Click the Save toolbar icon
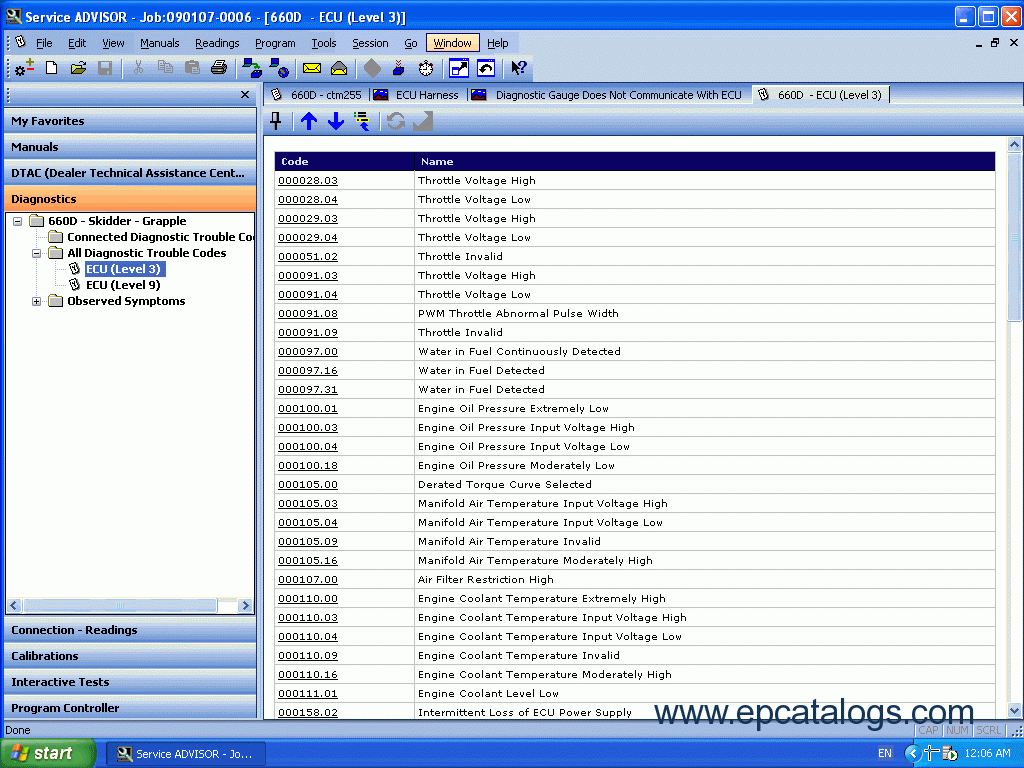Screen dimensions: 1024x768 click(x=106, y=68)
